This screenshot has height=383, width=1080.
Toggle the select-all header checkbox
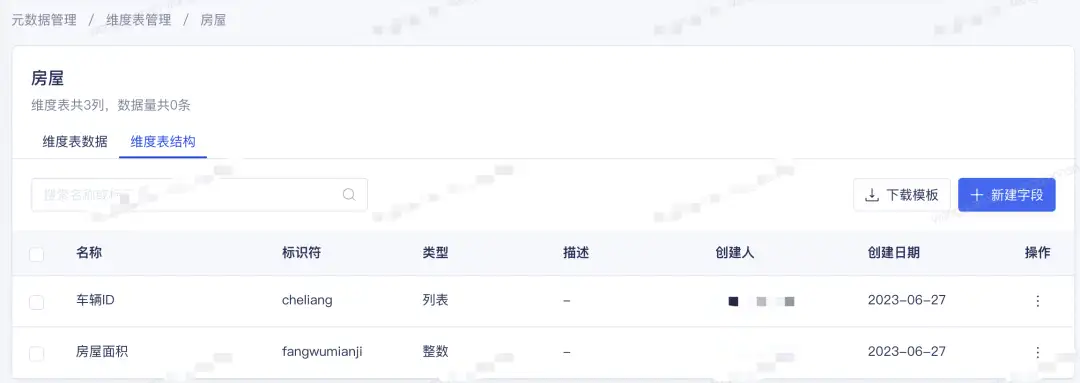[x=37, y=254]
